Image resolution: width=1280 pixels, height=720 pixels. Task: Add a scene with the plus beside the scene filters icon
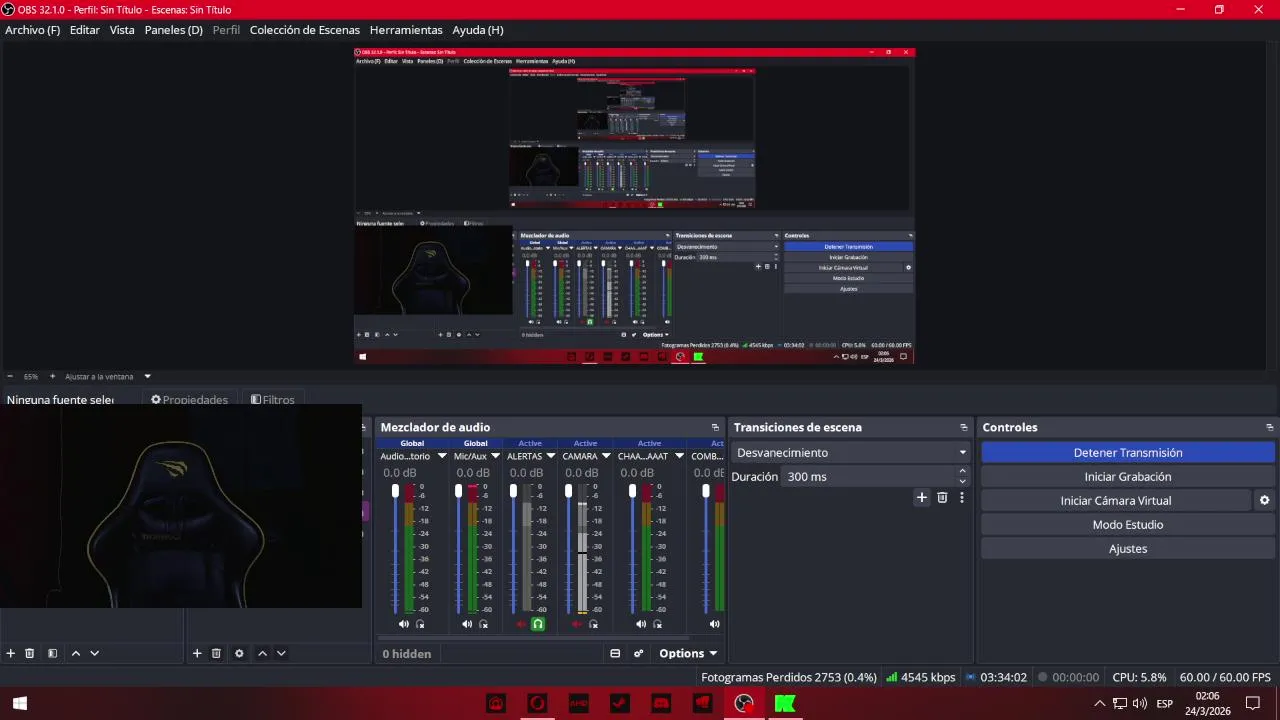11,653
